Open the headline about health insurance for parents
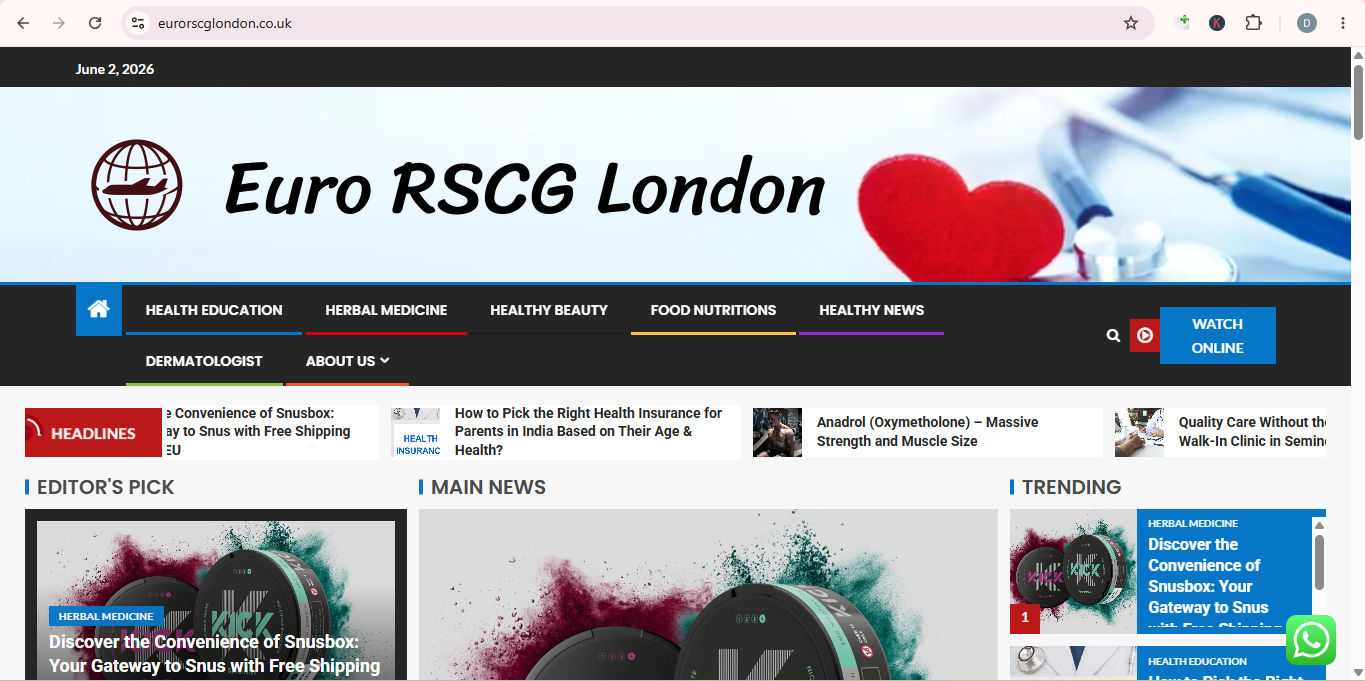Viewport: 1365px width, 681px height. (x=588, y=432)
